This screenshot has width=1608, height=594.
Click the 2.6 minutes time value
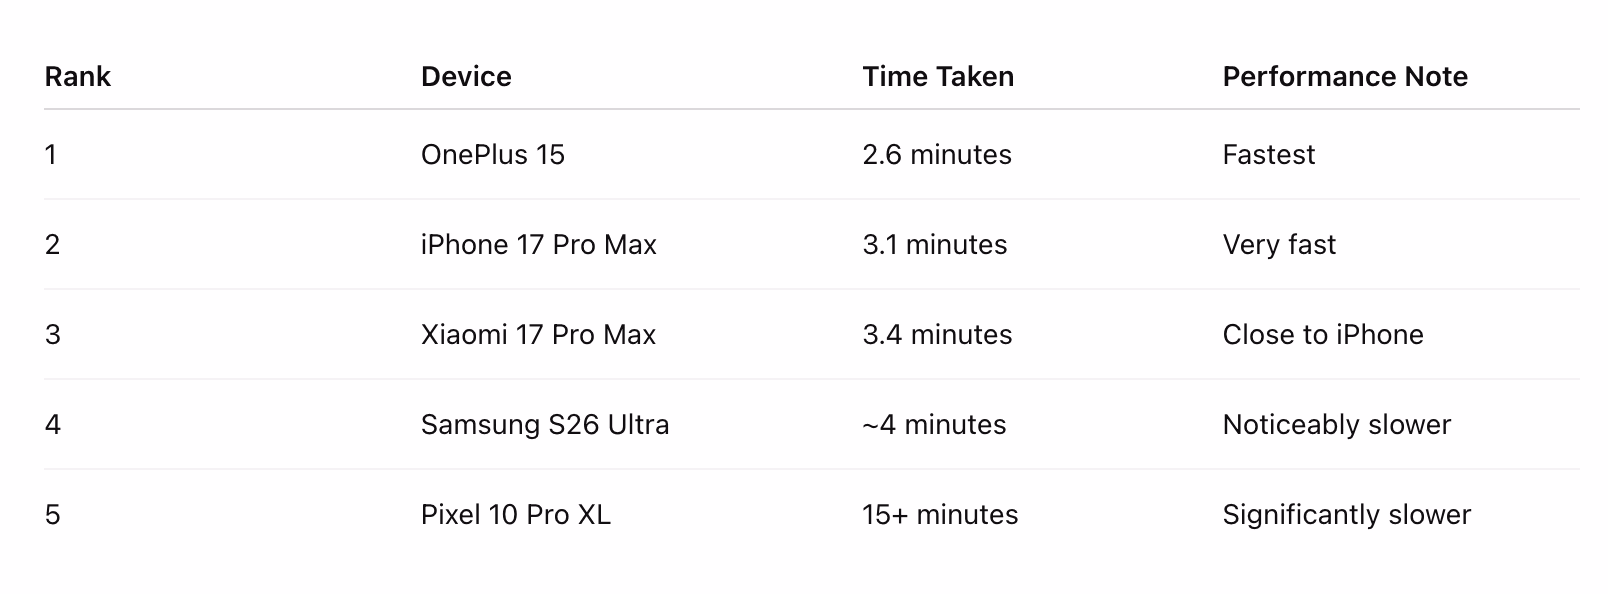937,155
